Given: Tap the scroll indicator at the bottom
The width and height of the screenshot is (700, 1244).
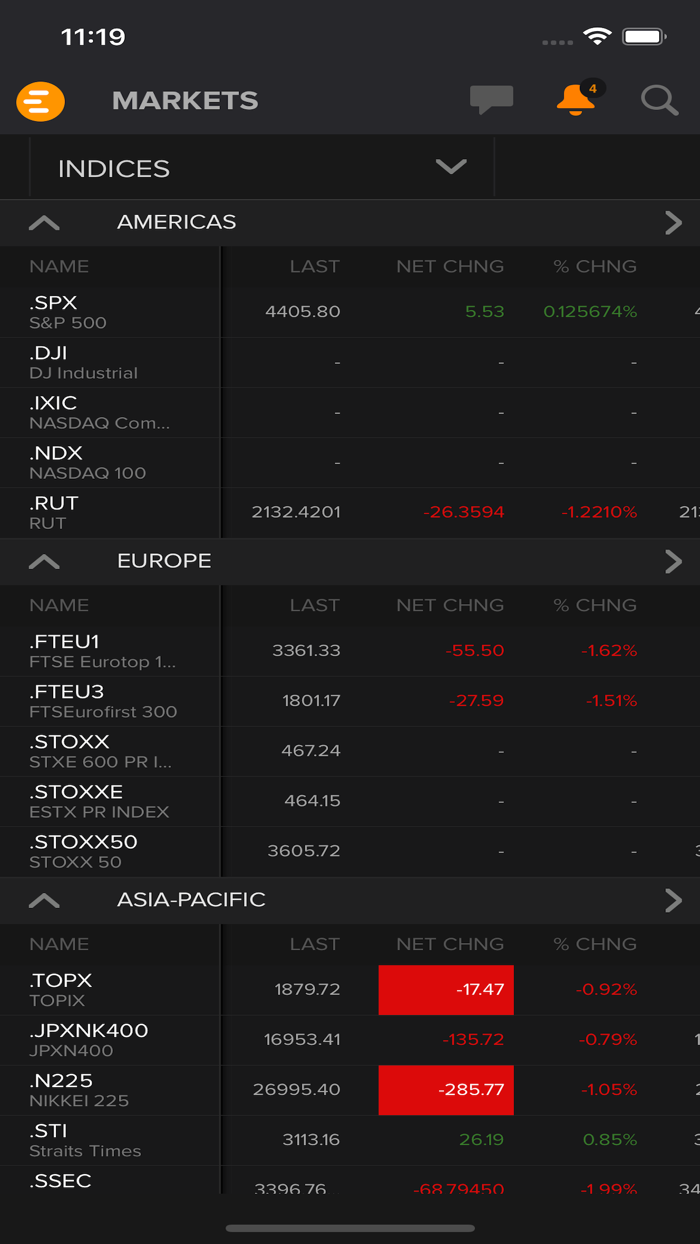Looking at the screenshot, I should 349,1225.
